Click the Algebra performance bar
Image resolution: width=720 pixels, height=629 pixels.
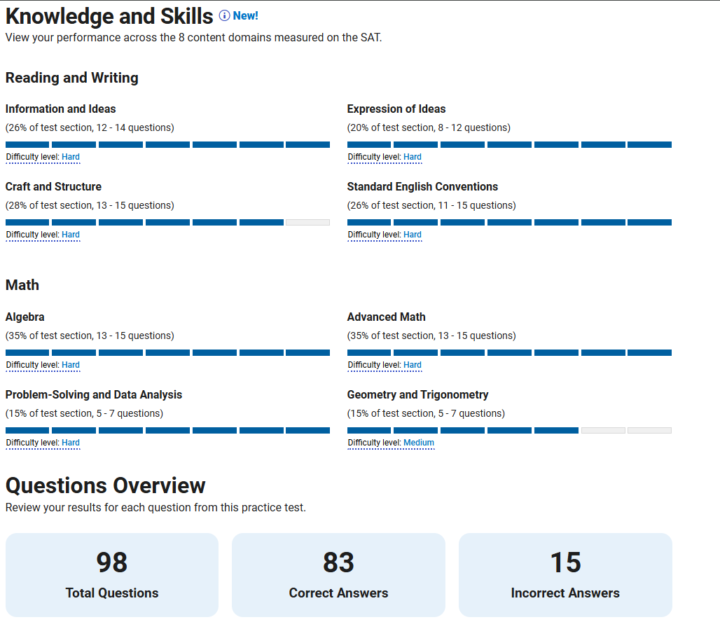coord(167,352)
